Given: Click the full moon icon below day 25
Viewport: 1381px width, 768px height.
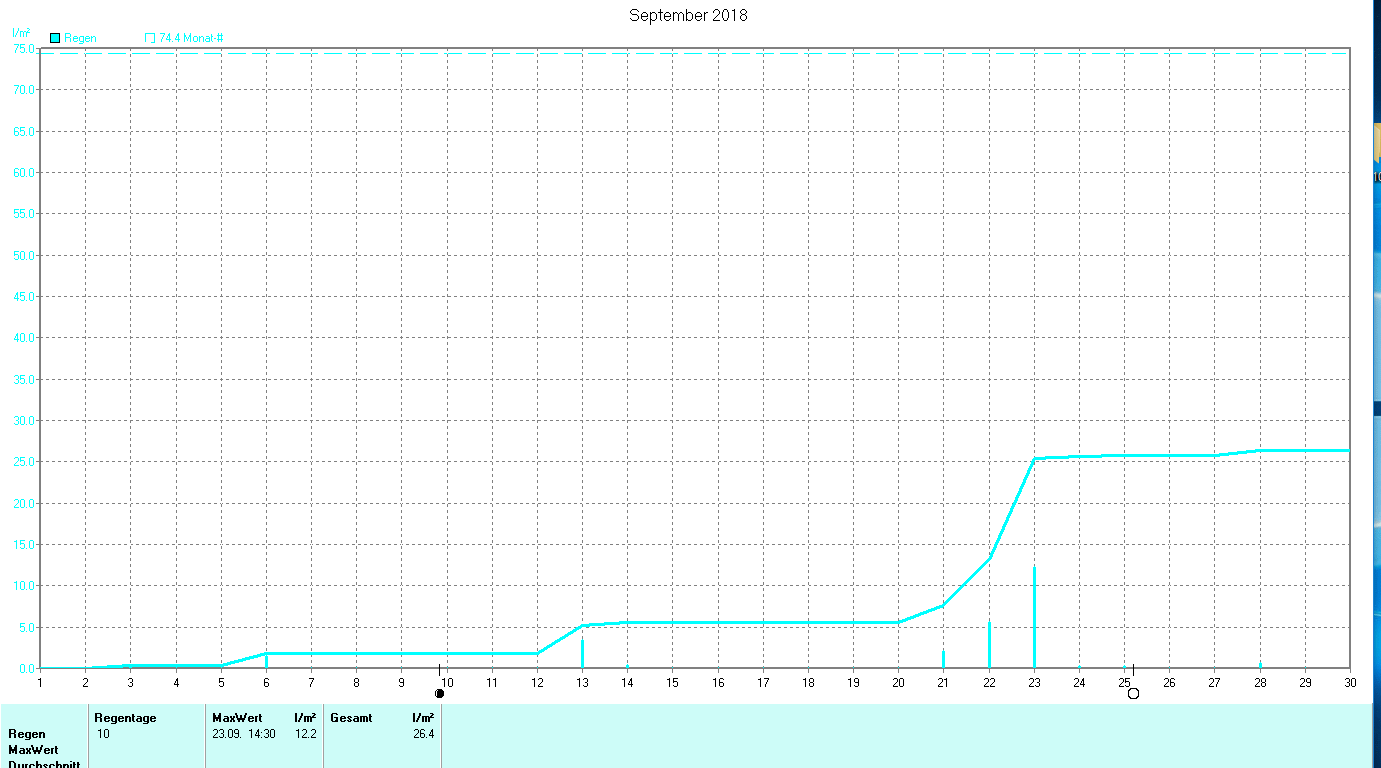Looking at the screenshot, I should (x=1133, y=693).
